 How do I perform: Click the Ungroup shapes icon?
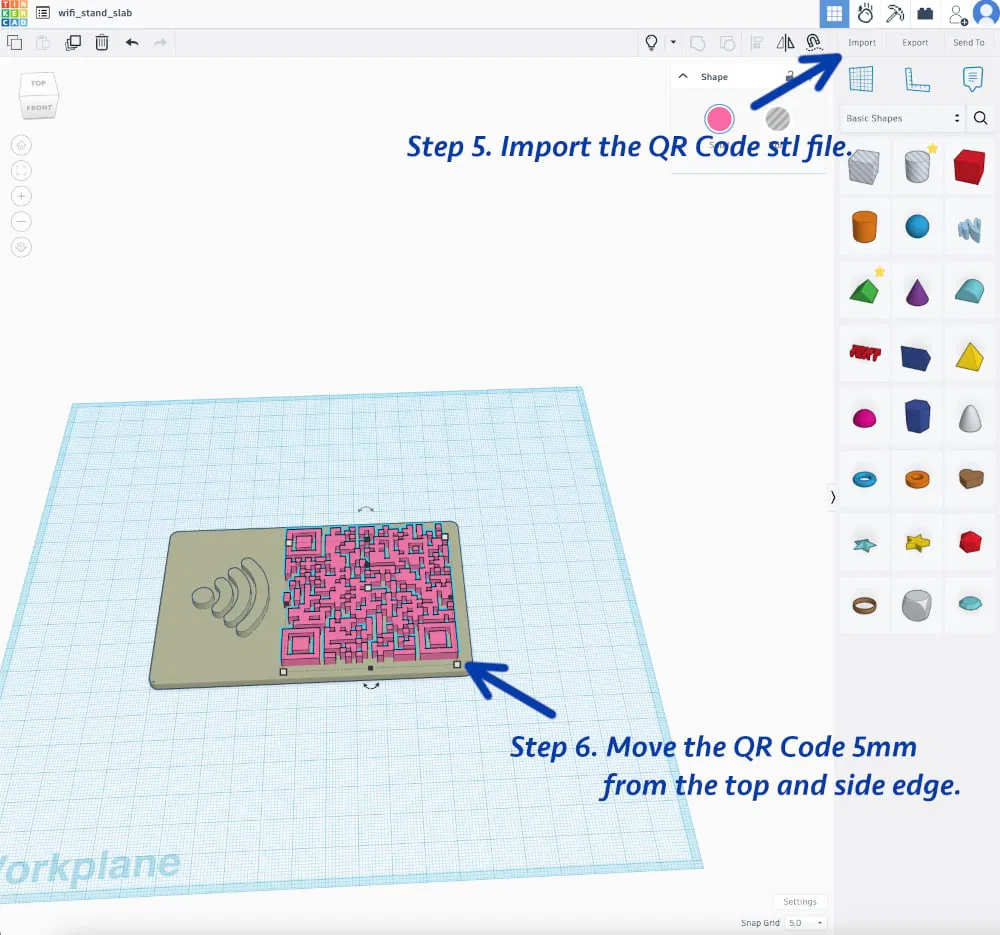click(x=727, y=43)
